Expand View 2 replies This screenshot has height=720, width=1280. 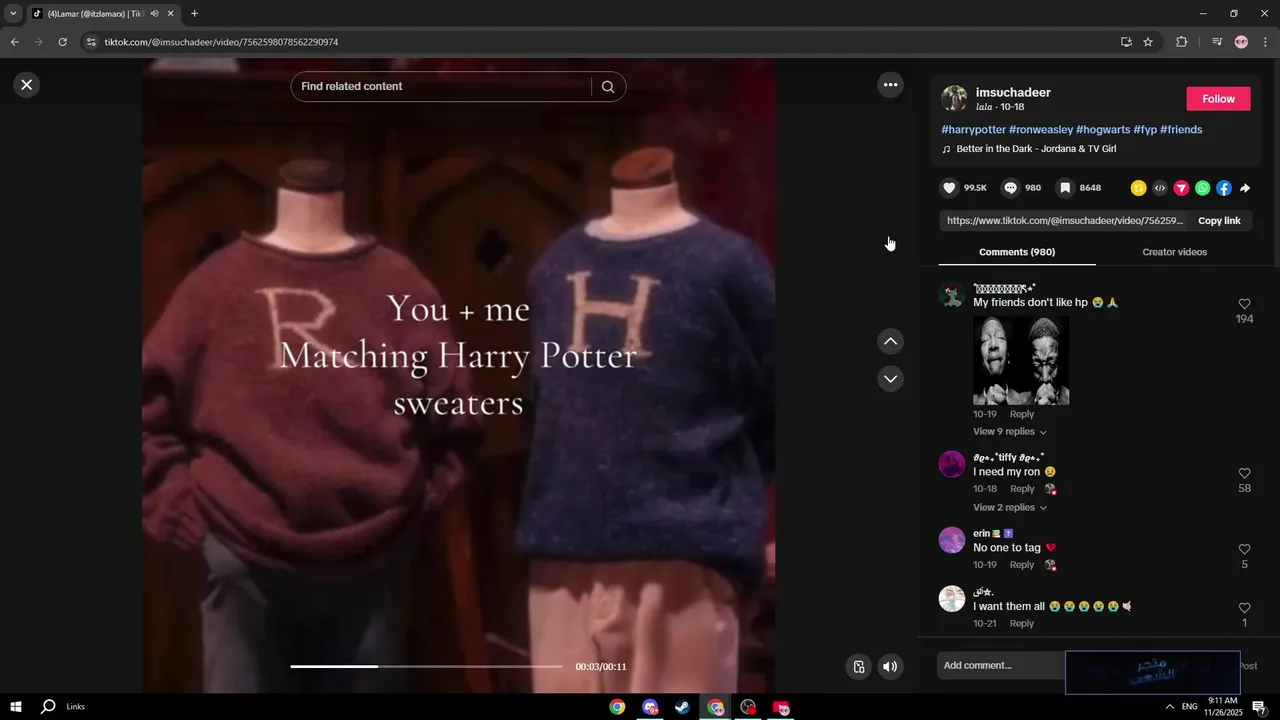point(1010,508)
